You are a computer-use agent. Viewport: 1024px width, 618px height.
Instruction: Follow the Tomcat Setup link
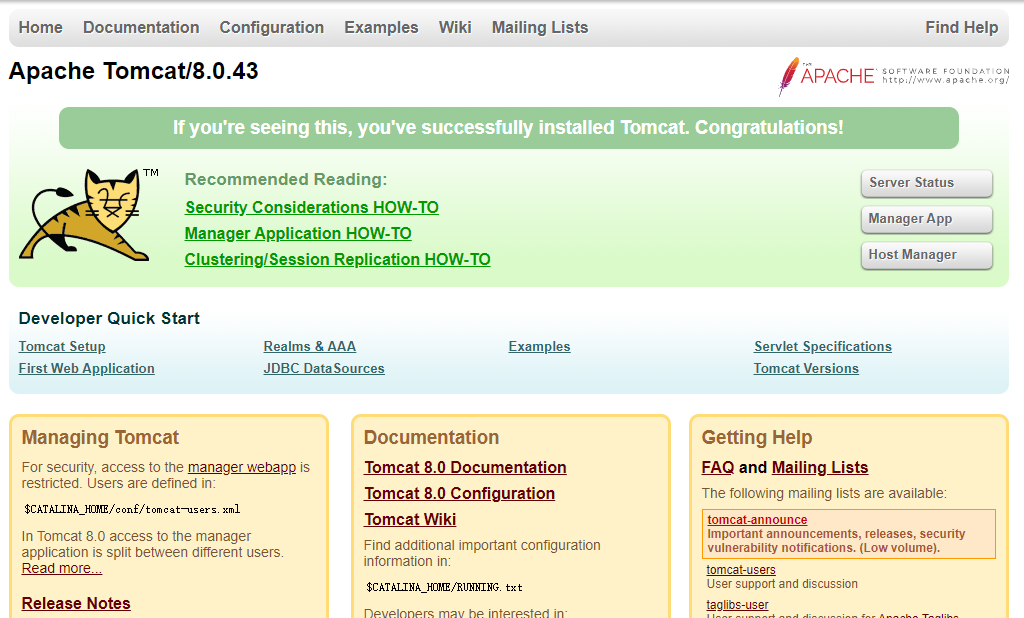[x=62, y=347]
